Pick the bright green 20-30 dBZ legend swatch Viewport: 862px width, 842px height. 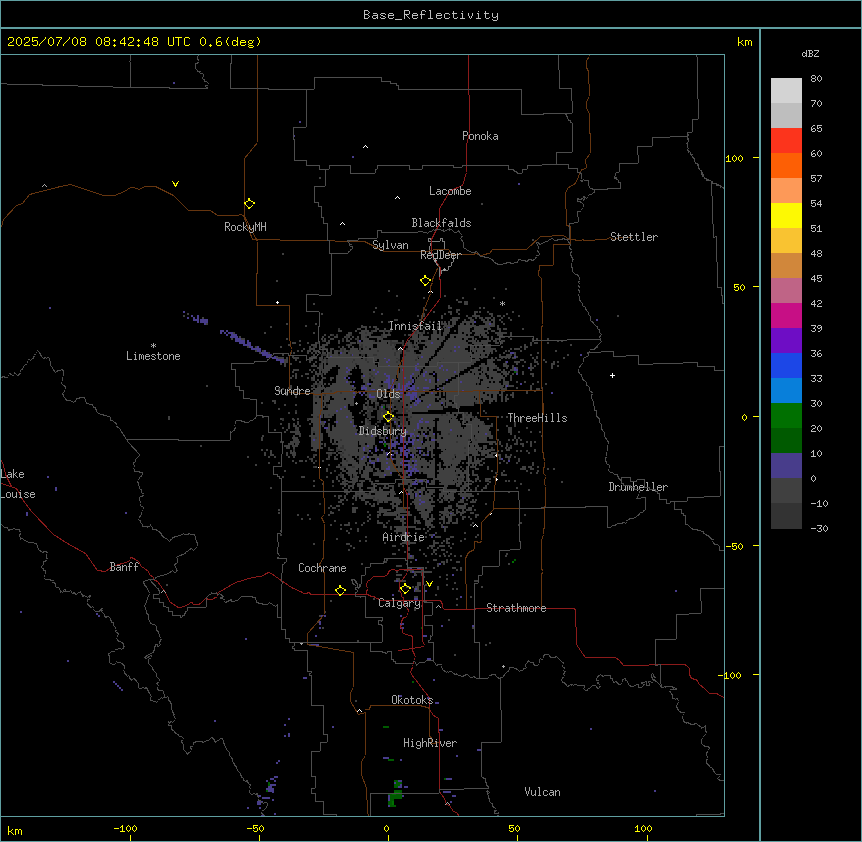pyautogui.click(x=786, y=416)
